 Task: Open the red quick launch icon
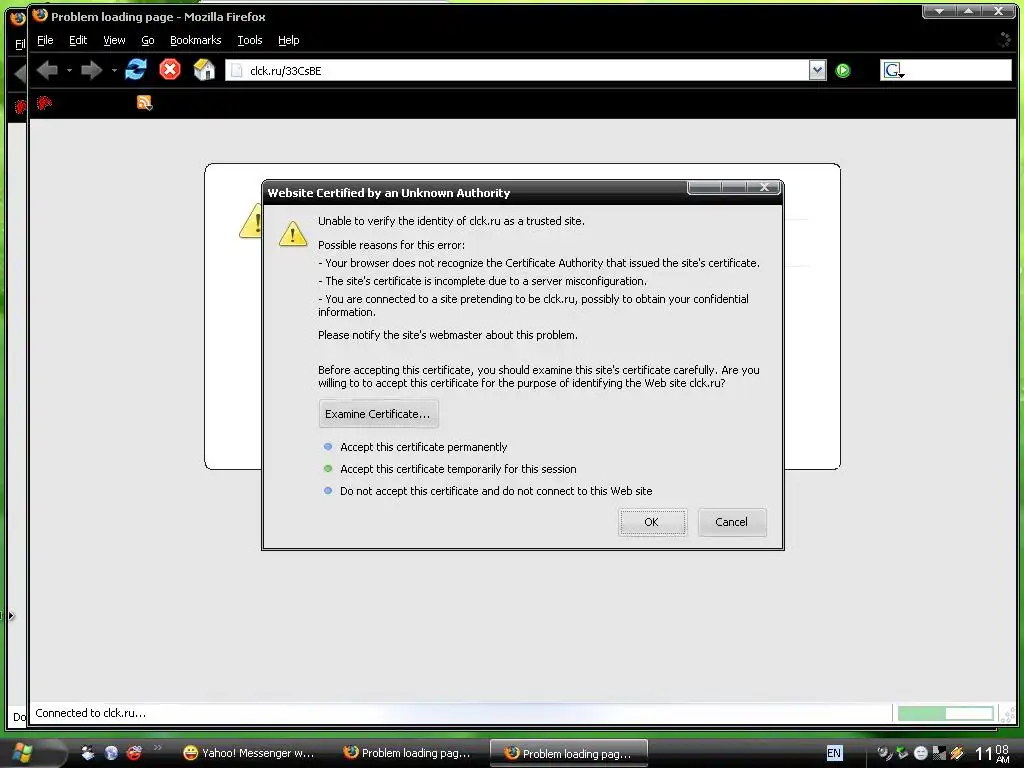(x=134, y=753)
